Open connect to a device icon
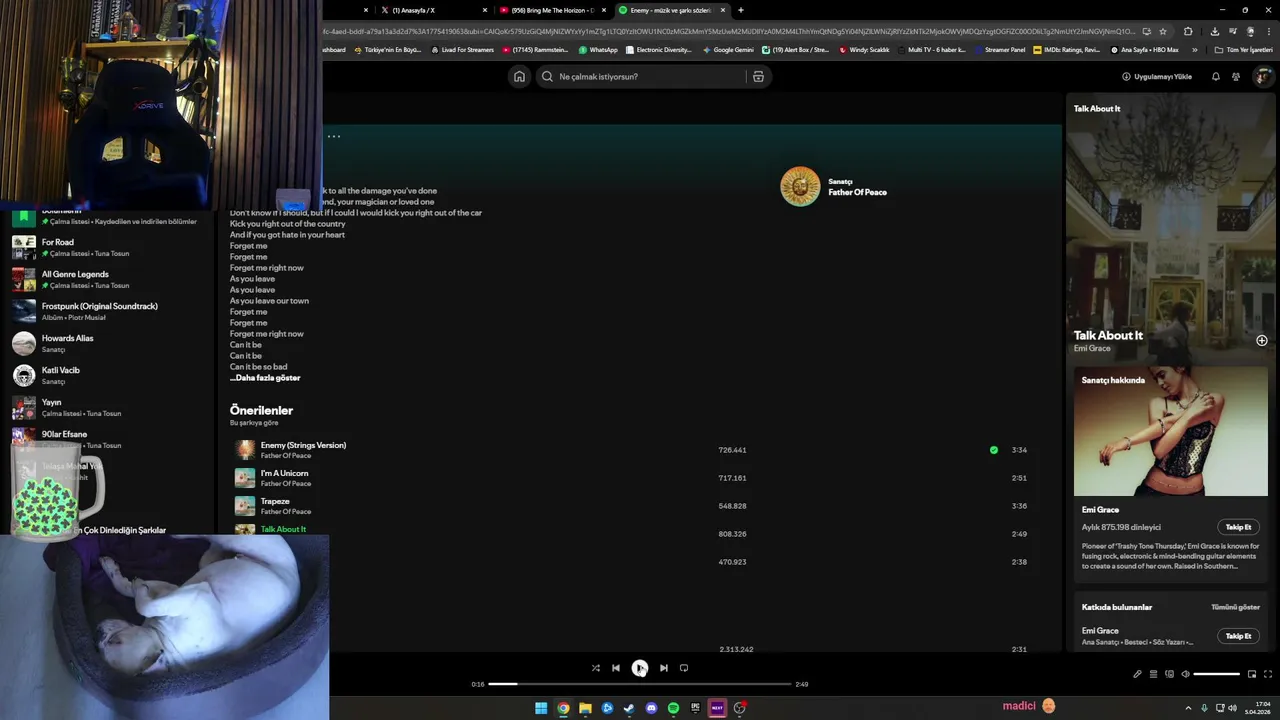 click(x=1169, y=674)
